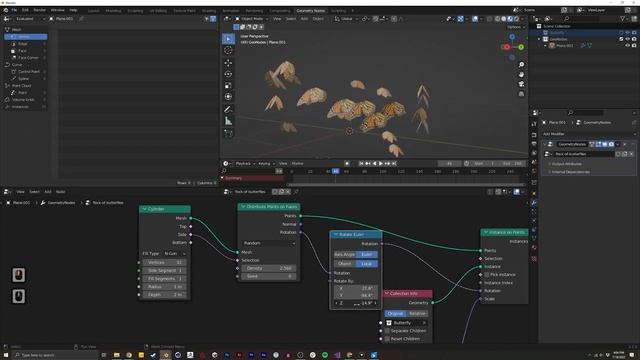Toggle the node editor pin icon

coord(296,192)
